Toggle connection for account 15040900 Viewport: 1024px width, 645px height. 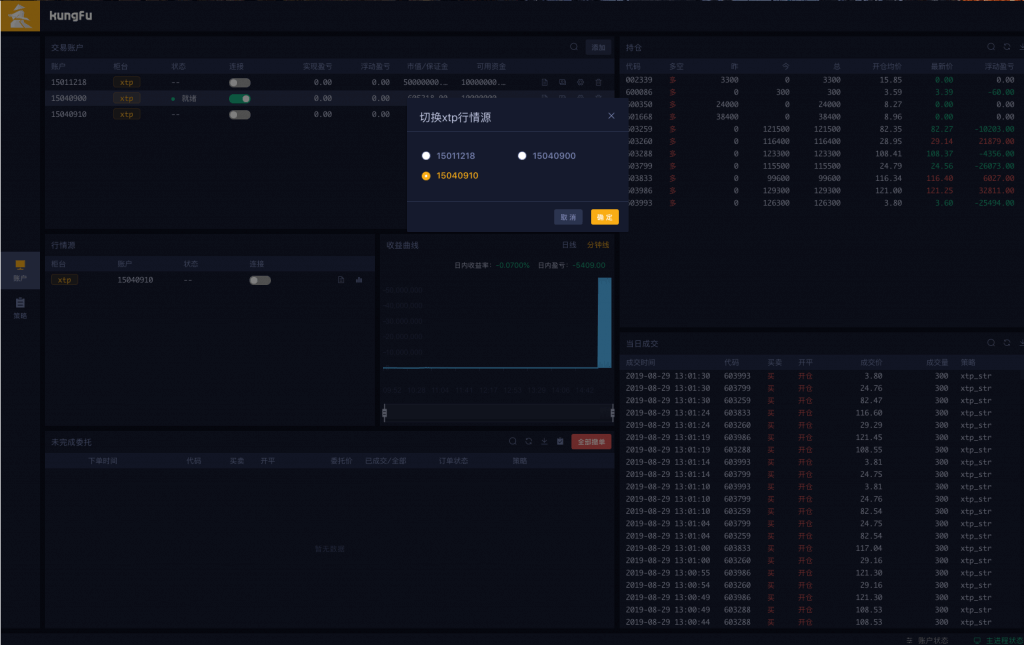[x=240, y=99]
